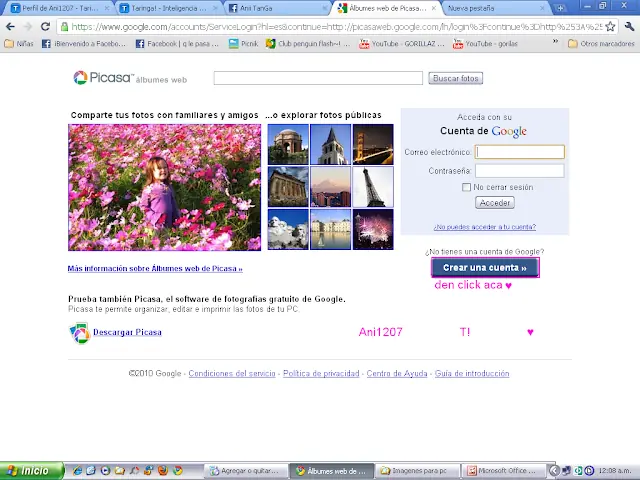640x480 pixels.
Task: Open Más información sobre Álbumes web link
Action: [155, 269]
